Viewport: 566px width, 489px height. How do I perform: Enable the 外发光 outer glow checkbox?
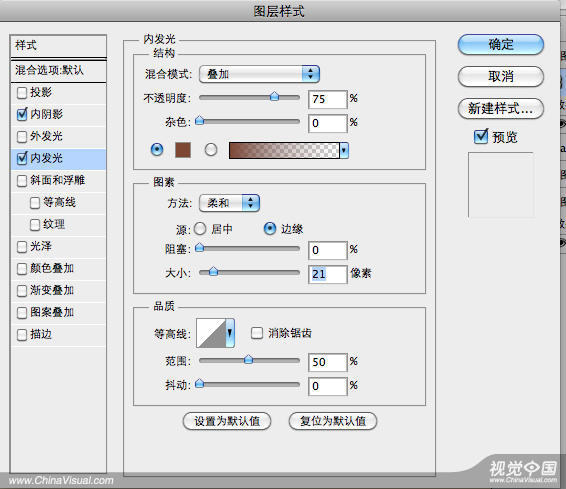[22, 137]
